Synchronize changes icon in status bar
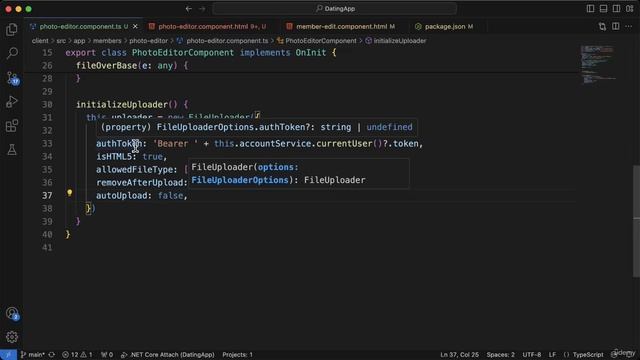Image resolution: width=640 pixels, height=360 pixels. (52, 355)
